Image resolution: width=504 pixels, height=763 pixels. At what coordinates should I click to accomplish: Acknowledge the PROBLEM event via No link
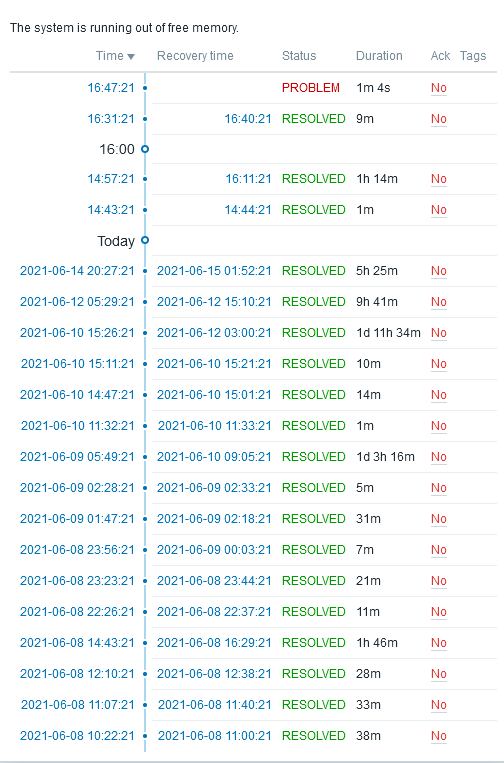438,88
